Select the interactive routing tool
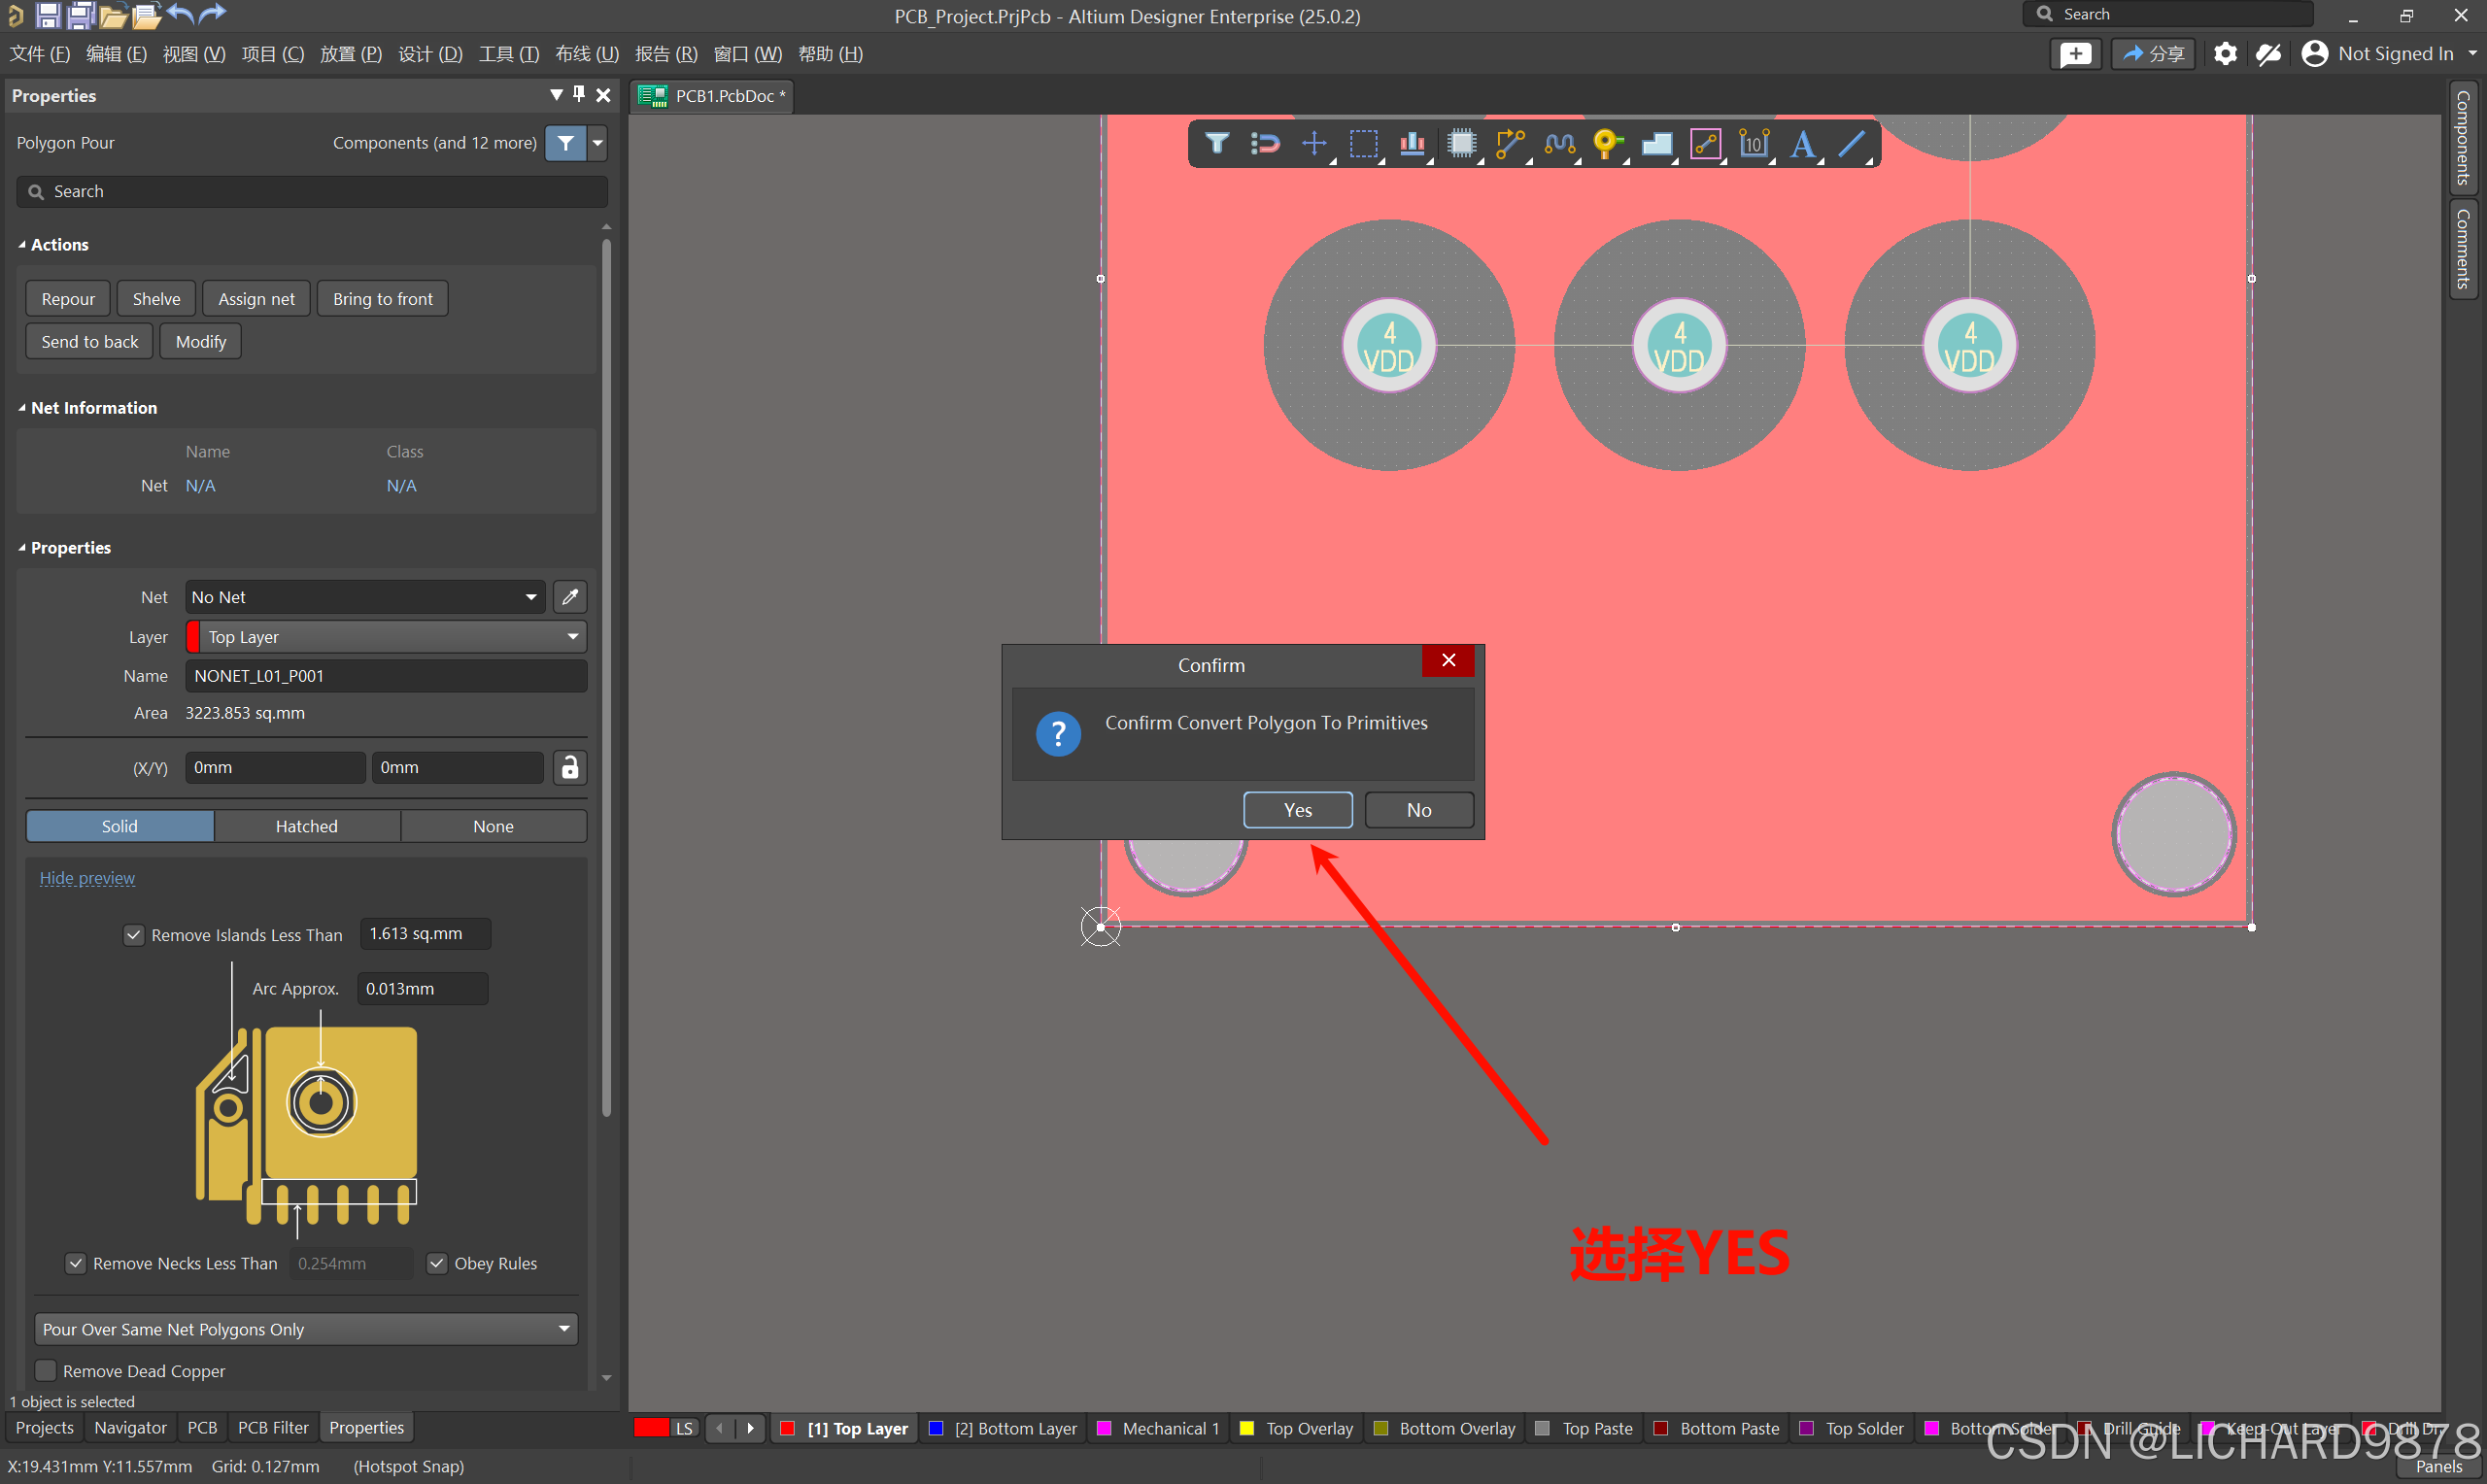Image resolution: width=2487 pixels, height=1484 pixels. pos(1509,144)
